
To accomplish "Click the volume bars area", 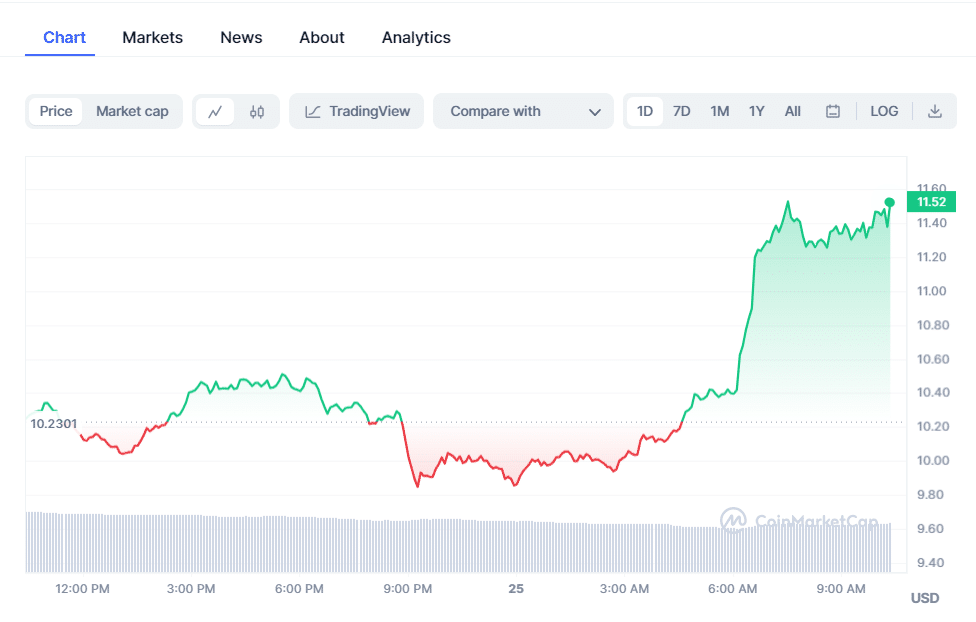I will [x=458, y=542].
